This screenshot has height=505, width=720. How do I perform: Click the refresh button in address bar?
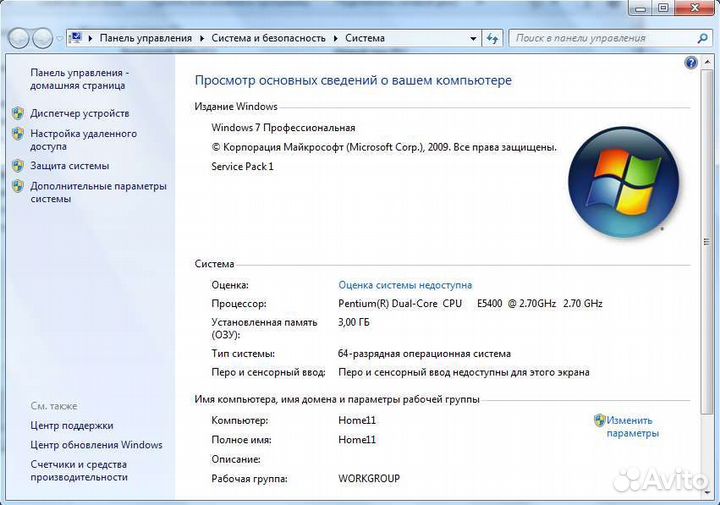pyautogui.click(x=492, y=39)
